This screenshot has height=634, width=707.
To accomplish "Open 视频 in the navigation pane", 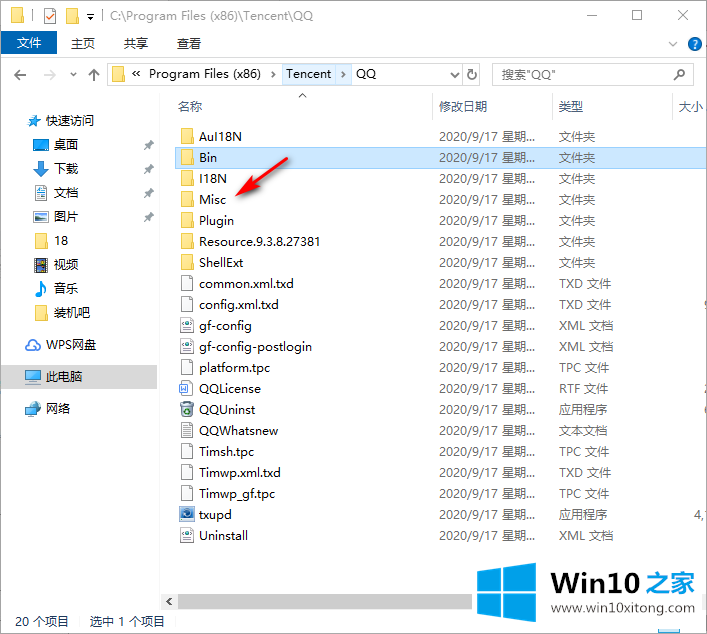I will [66, 265].
